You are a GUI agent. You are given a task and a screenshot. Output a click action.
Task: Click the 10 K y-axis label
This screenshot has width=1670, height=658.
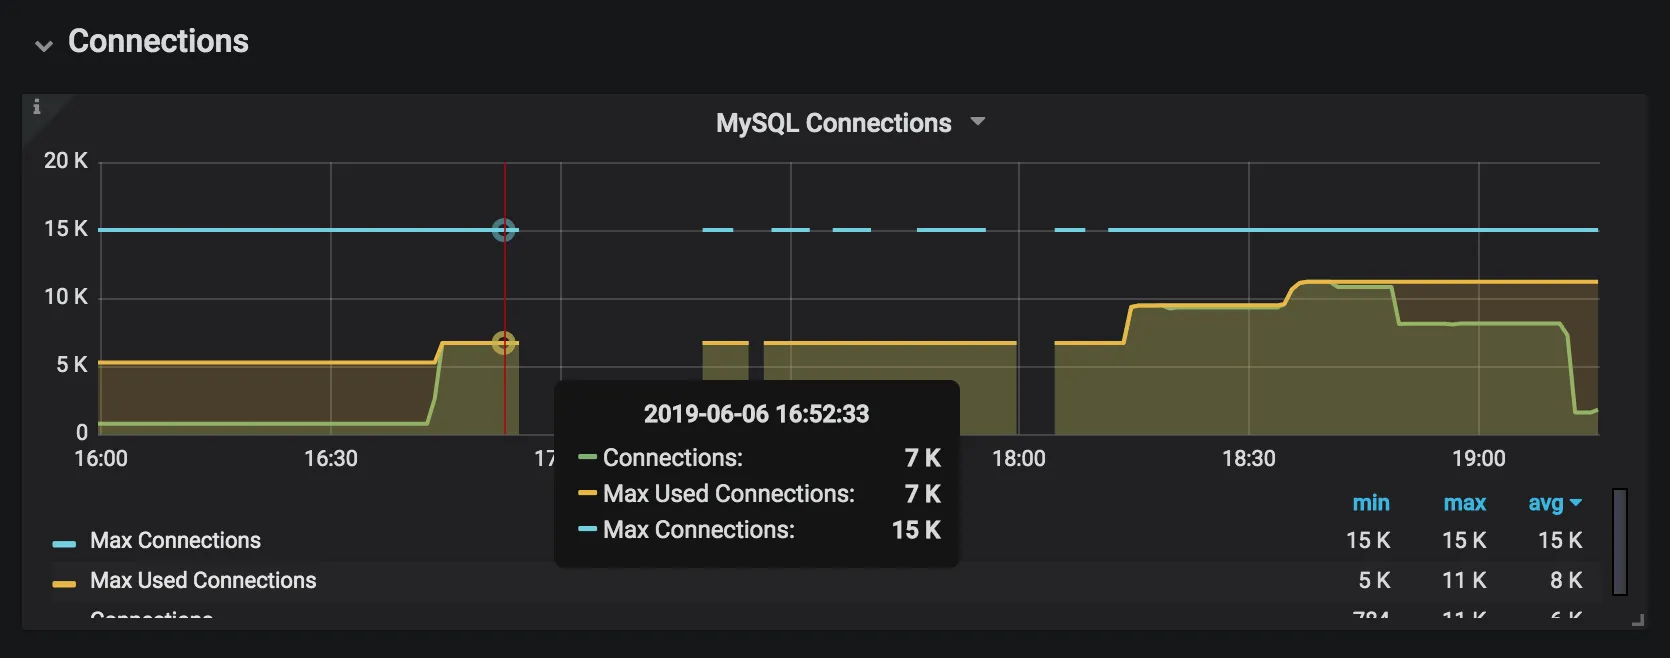point(66,297)
